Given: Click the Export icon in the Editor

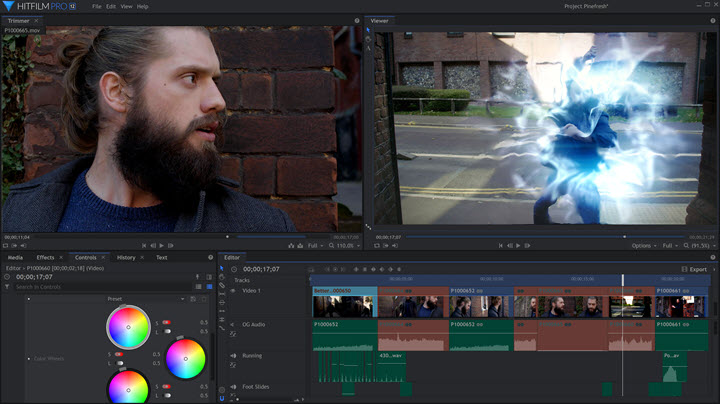Looking at the screenshot, I should (x=684, y=269).
